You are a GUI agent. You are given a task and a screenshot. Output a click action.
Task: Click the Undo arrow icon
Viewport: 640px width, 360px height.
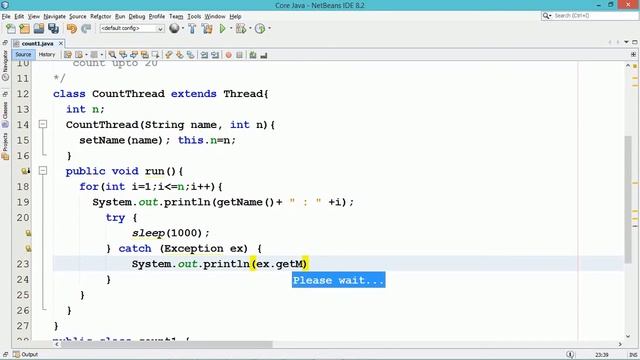coord(72,29)
